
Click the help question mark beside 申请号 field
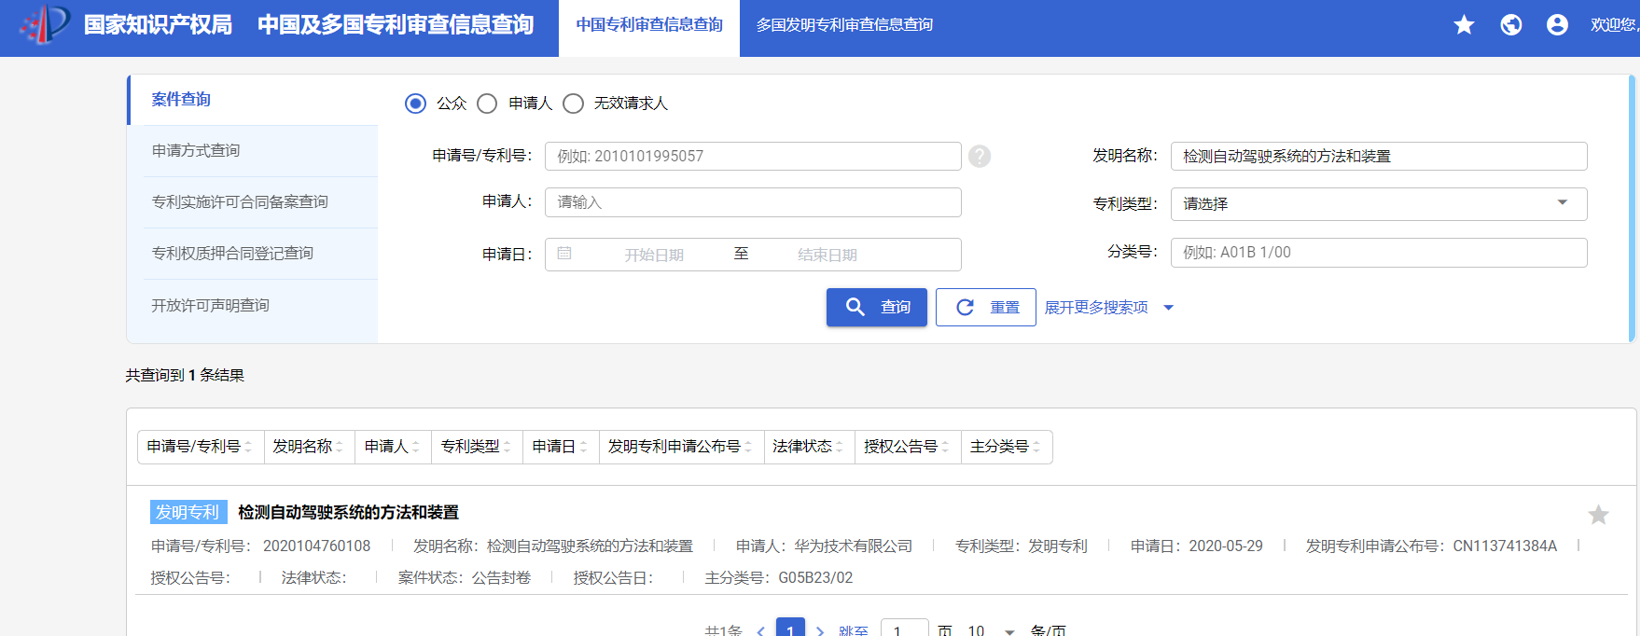(980, 156)
